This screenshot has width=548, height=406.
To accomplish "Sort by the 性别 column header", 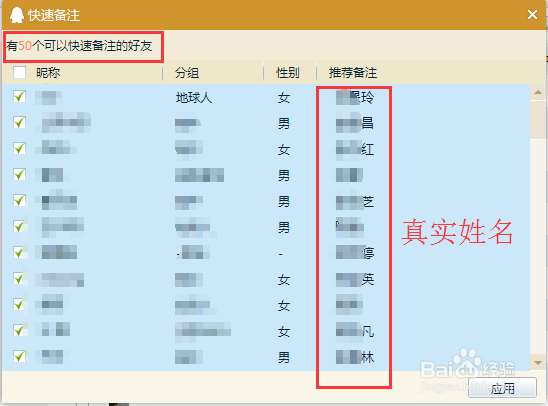I will [288, 73].
